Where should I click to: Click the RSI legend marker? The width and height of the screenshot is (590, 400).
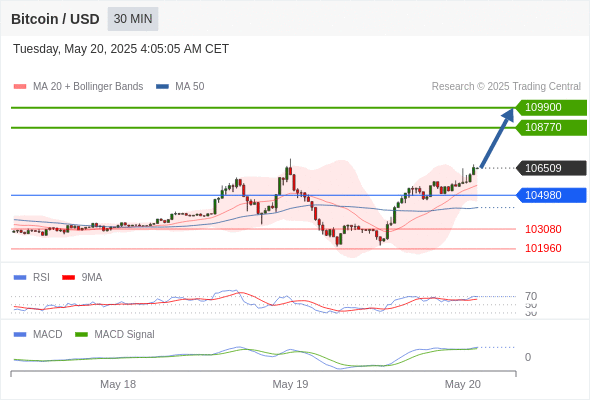coord(20,278)
